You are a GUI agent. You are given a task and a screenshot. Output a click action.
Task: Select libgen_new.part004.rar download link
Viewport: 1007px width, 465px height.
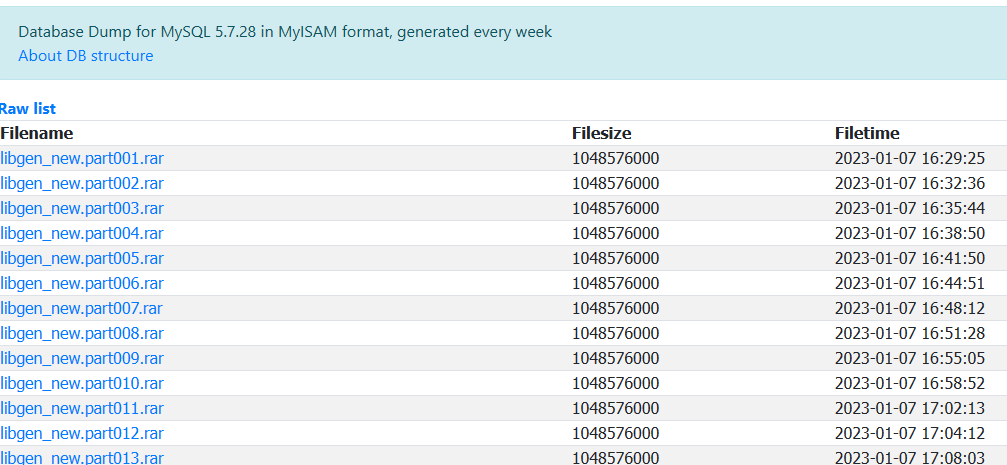[82, 233]
